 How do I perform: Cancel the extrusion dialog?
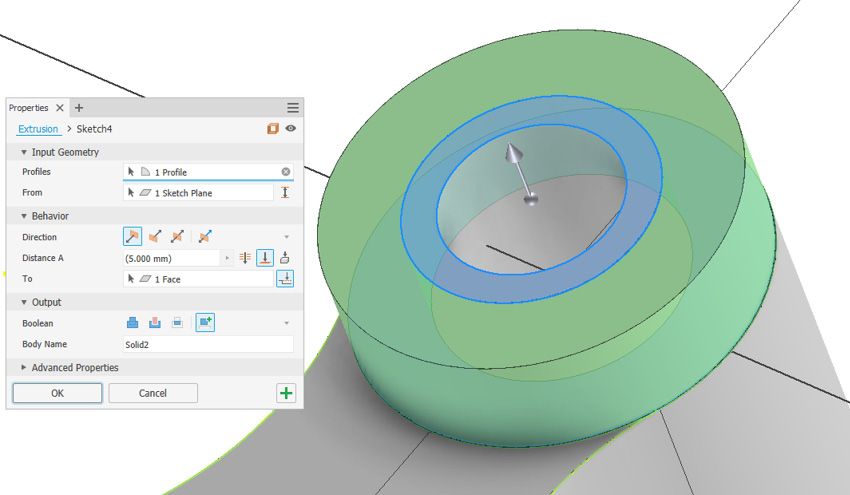click(153, 393)
